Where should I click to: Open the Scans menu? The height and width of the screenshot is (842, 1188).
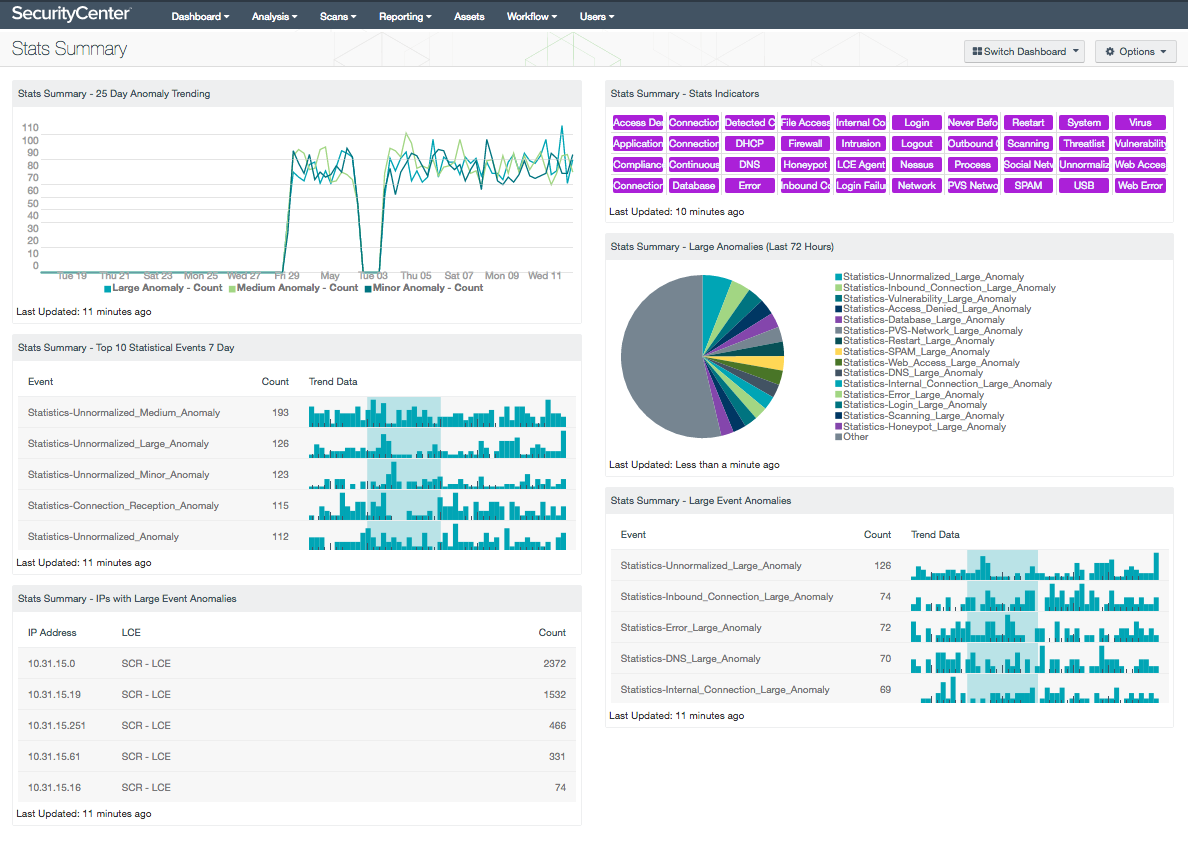tap(338, 16)
